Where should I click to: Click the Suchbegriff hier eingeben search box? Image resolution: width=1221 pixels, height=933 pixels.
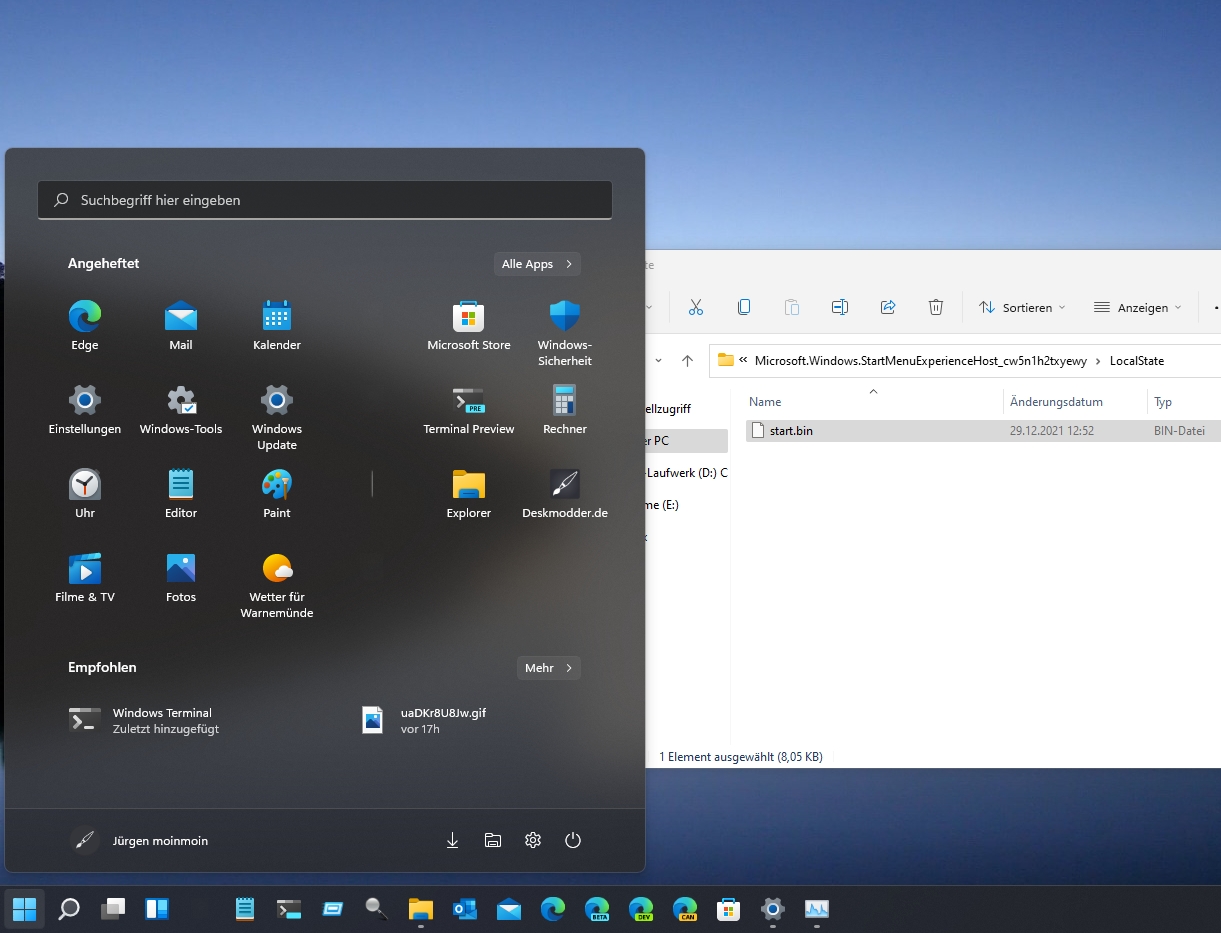point(325,200)
